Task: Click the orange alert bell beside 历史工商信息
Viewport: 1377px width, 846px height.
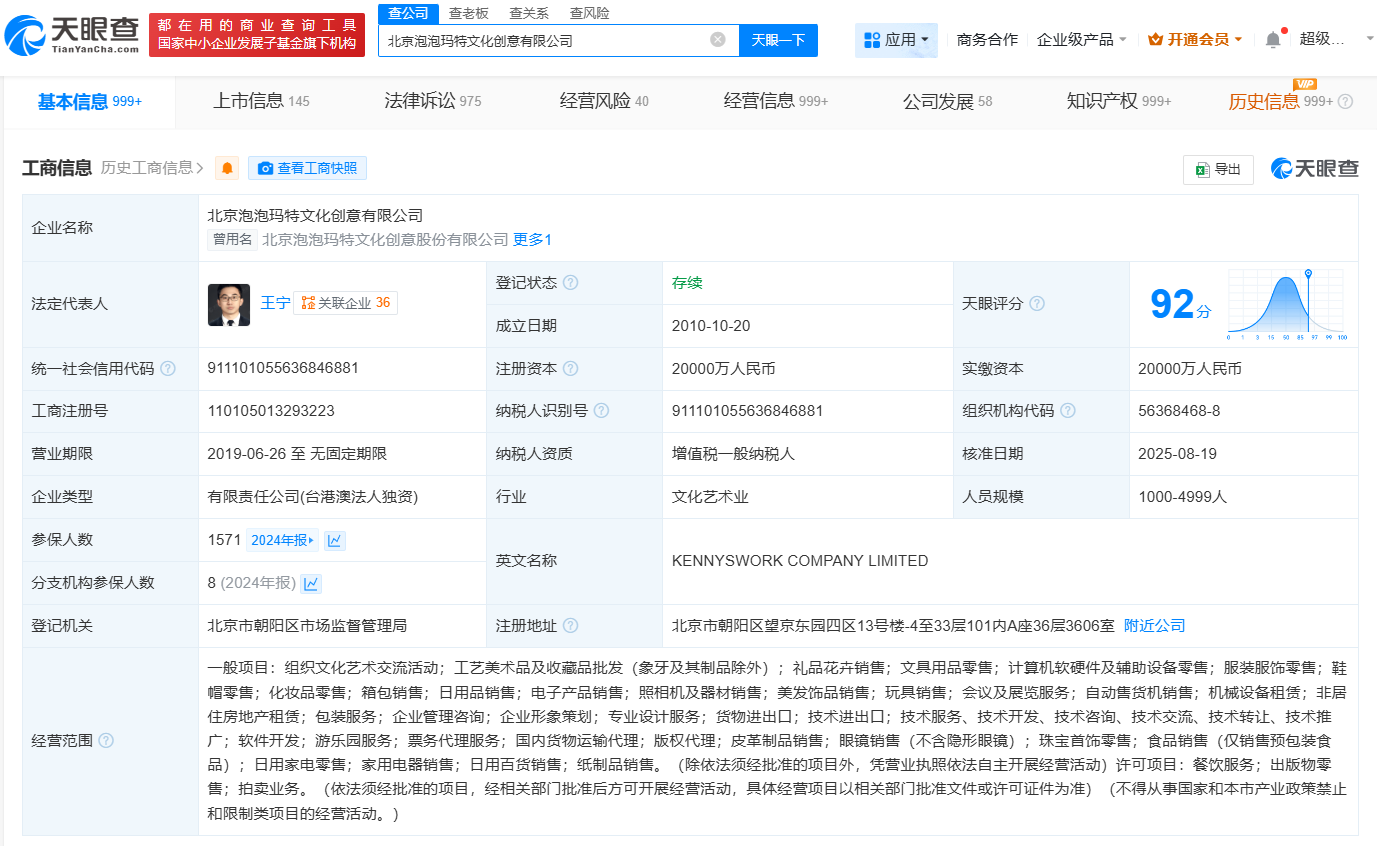Action: (226, 168)
